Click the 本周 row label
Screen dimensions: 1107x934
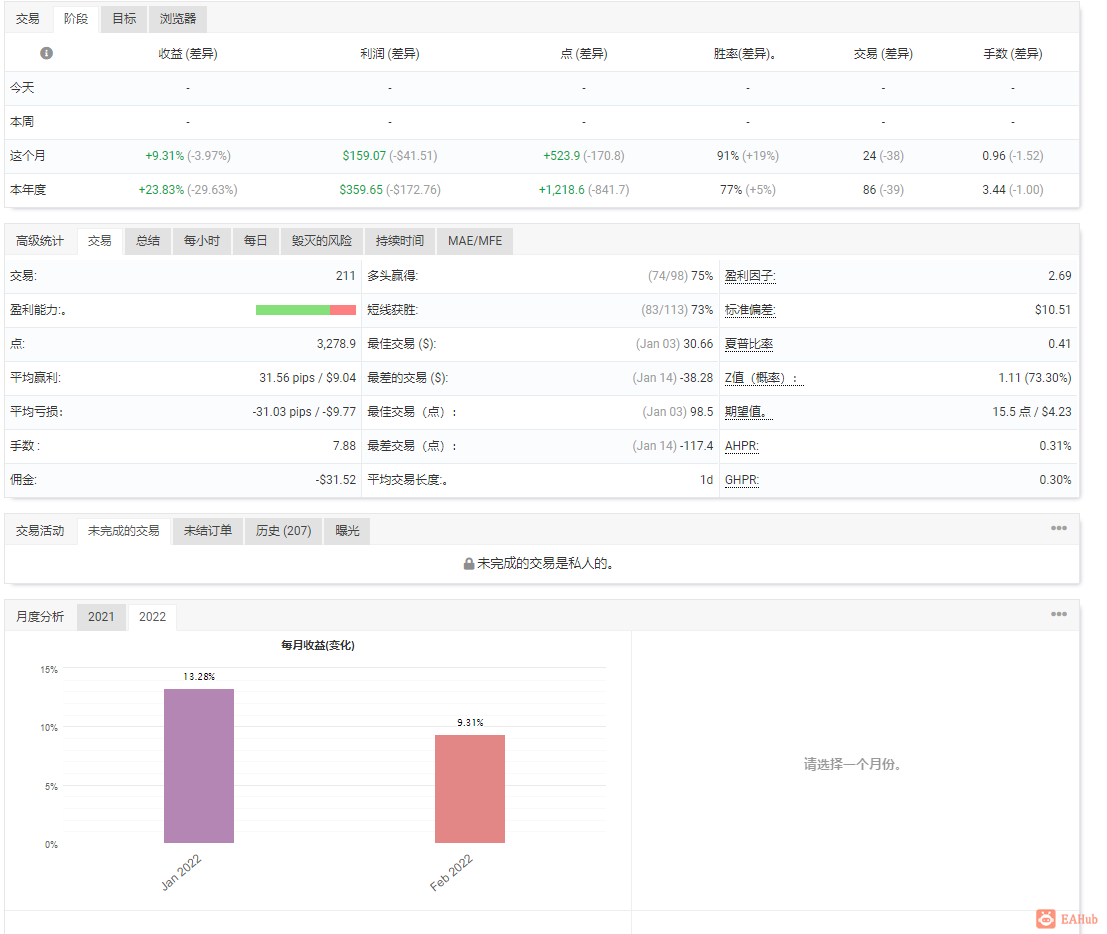pyautogui.click(x=22, y=121)
